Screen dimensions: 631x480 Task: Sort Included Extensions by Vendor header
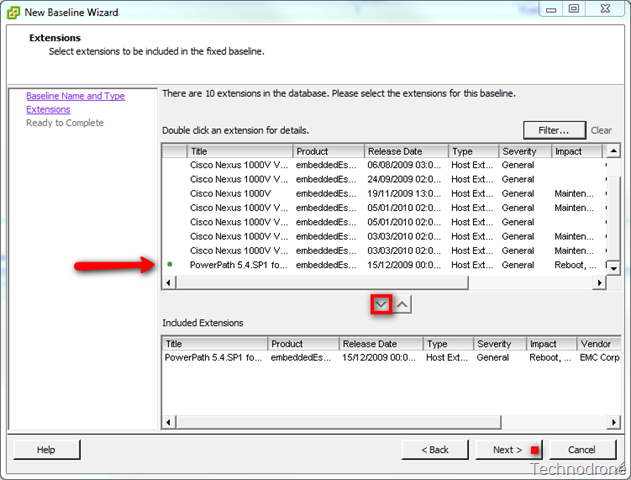click(599, 344)
